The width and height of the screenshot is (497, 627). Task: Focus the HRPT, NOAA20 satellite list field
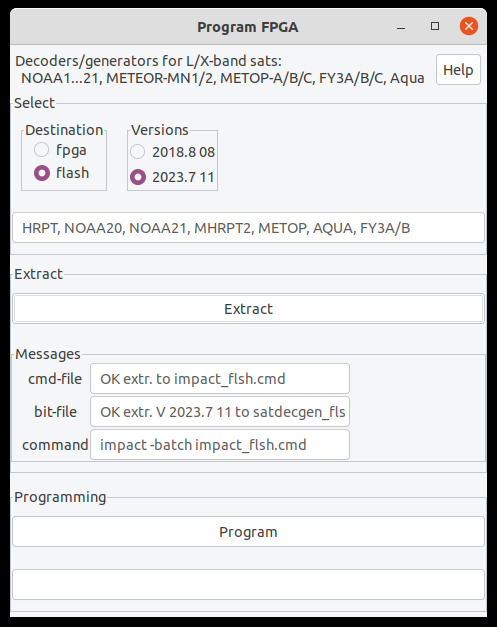click(x=248, y=228)
